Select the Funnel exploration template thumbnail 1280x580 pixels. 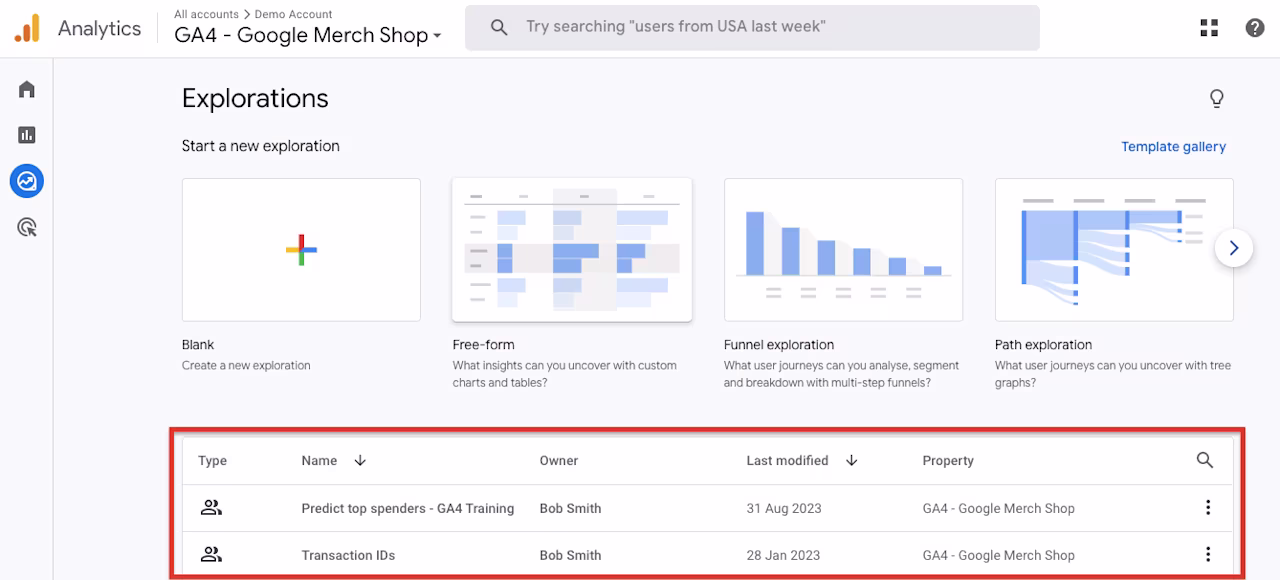[x=843, y=250]
